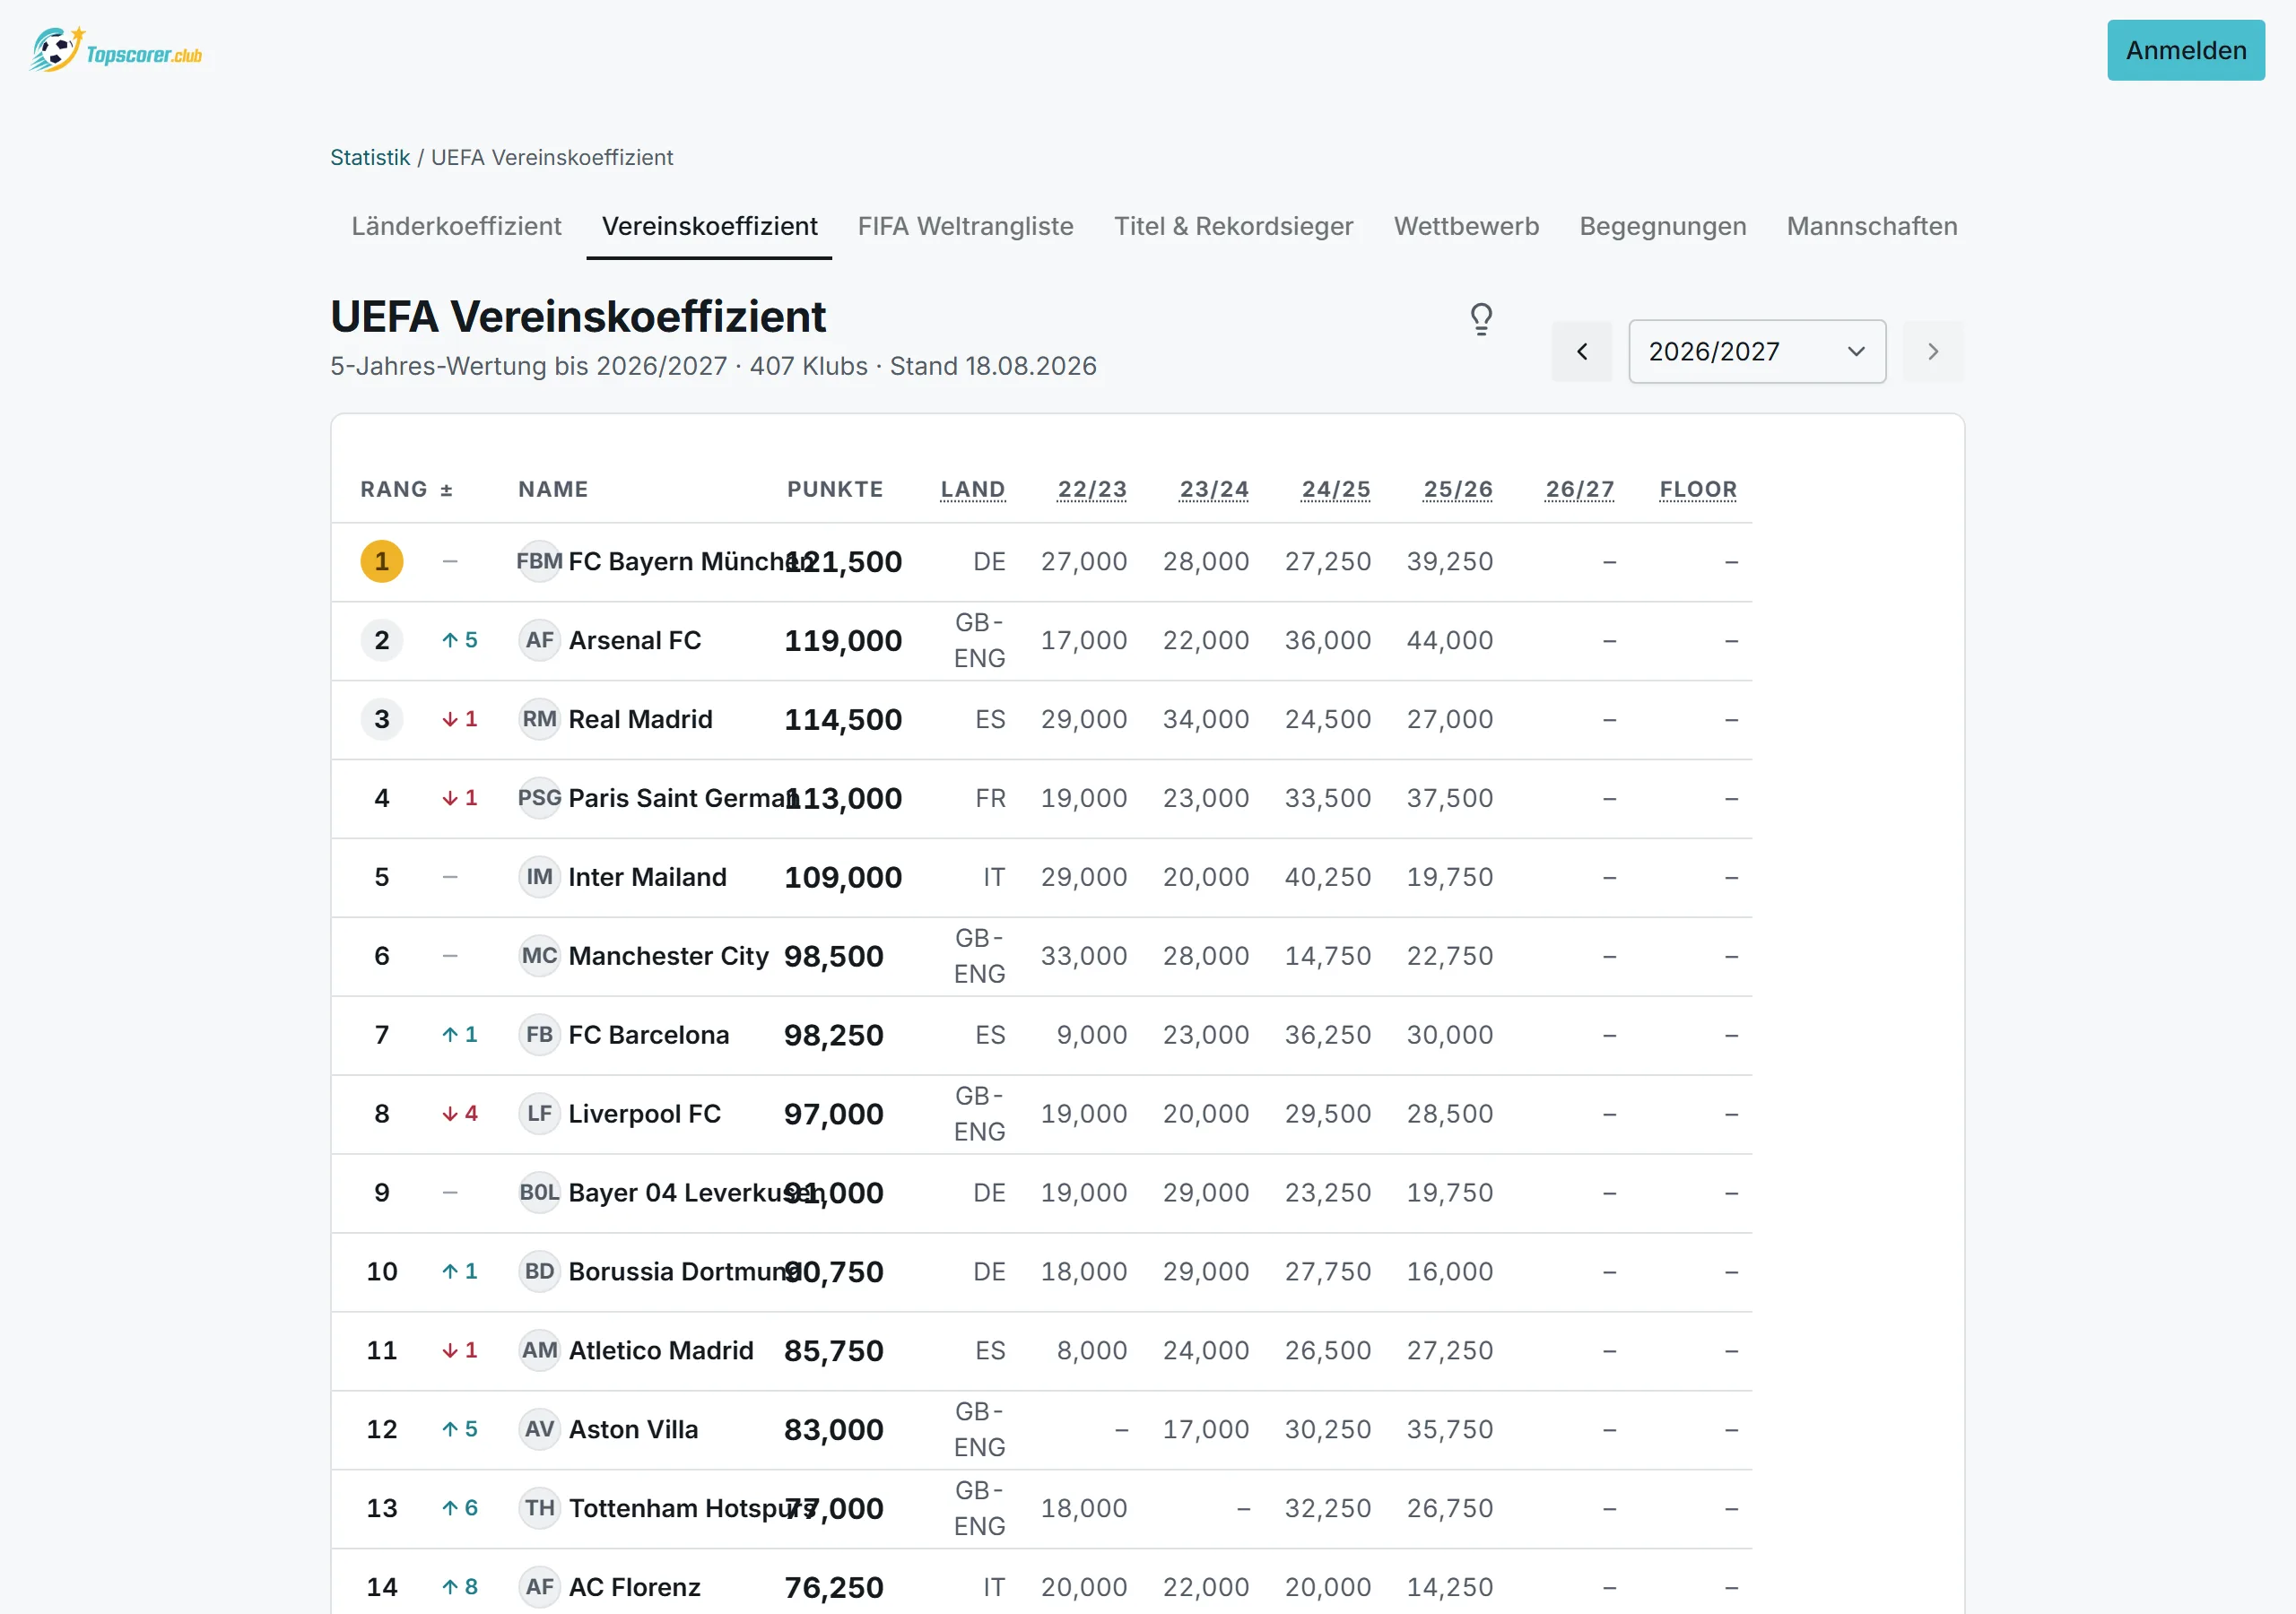Click the PUNKTE column header
Screen dimensions: 2296x1614
834,489
